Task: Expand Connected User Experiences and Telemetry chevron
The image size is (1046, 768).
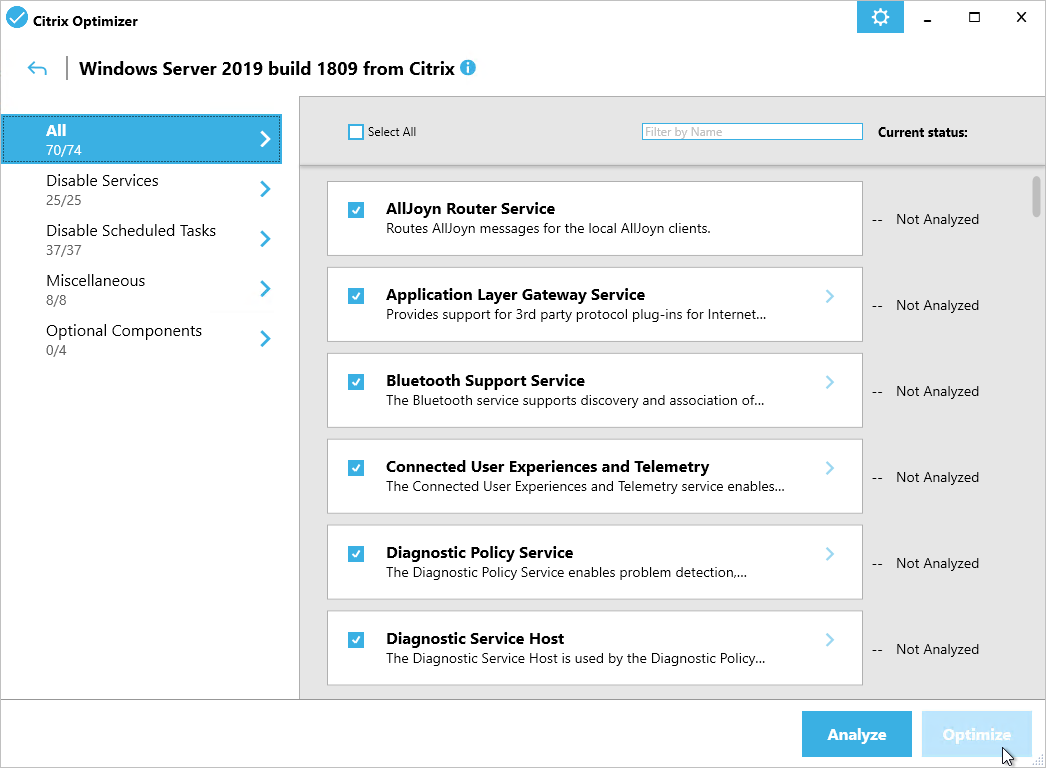Action: [830, 468]
